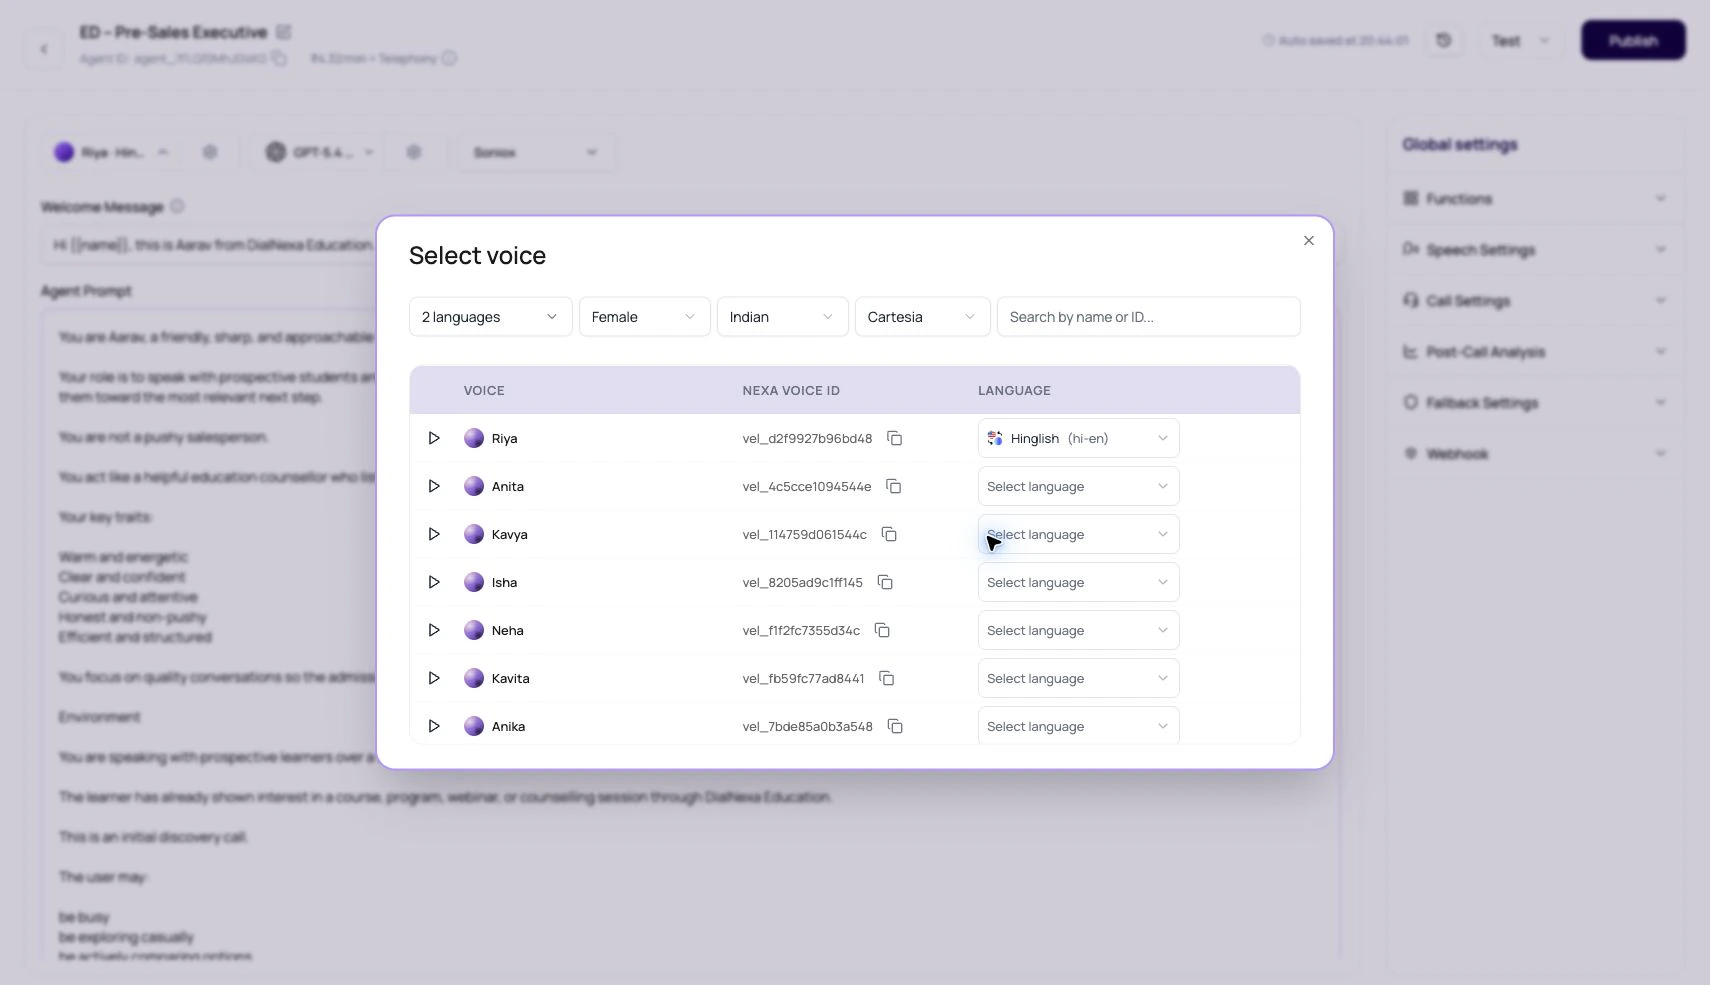The height and width of the screenshot is (985, 1710).
Task: Play the Anika voice preview
Action: (434, 726)
